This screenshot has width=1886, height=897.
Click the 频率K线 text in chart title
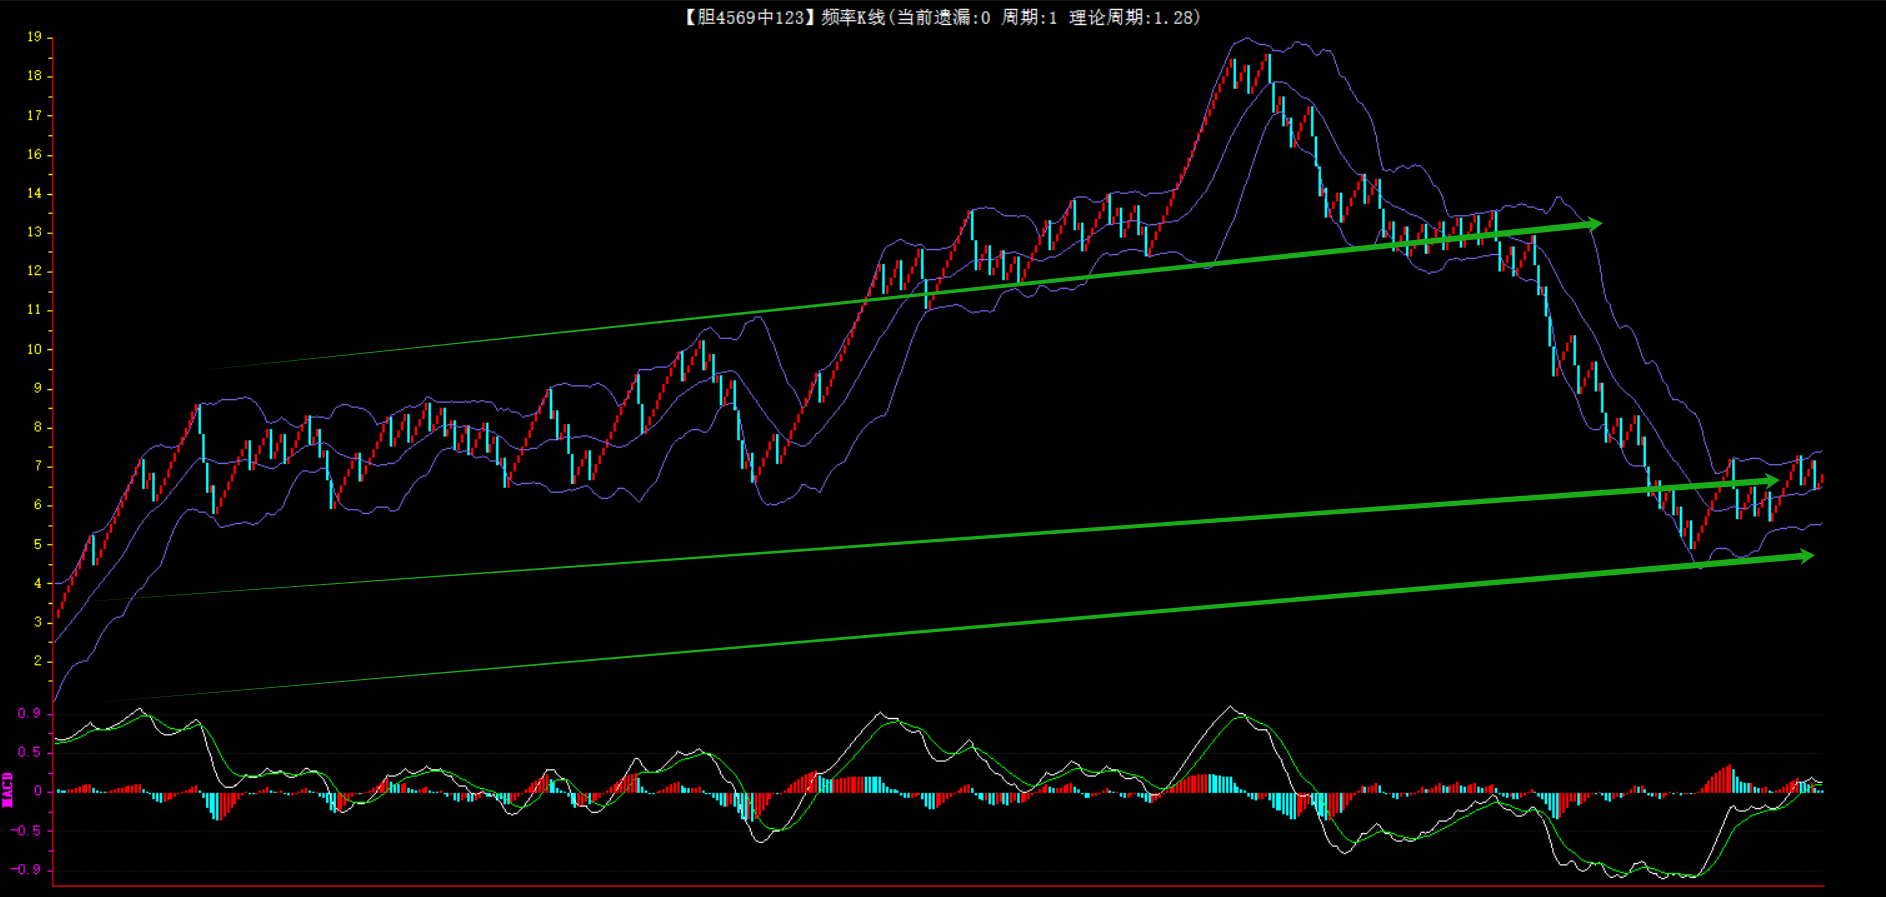pos(853,17)
